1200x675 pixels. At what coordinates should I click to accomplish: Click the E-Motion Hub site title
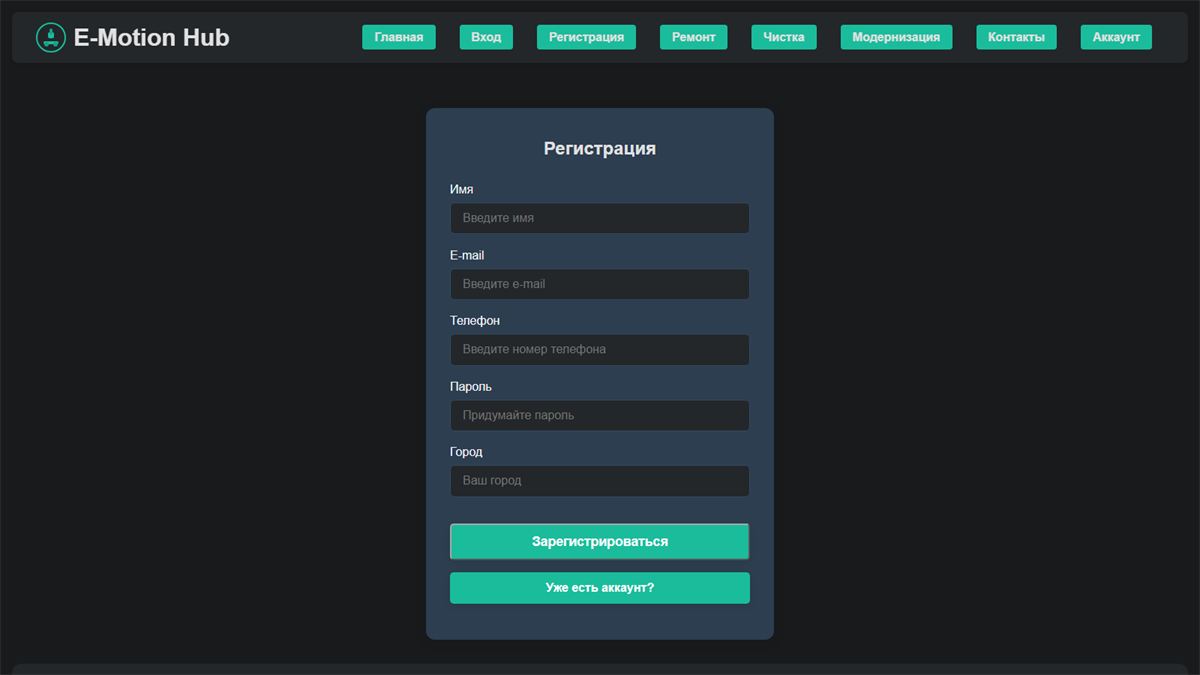pos(152,38)
